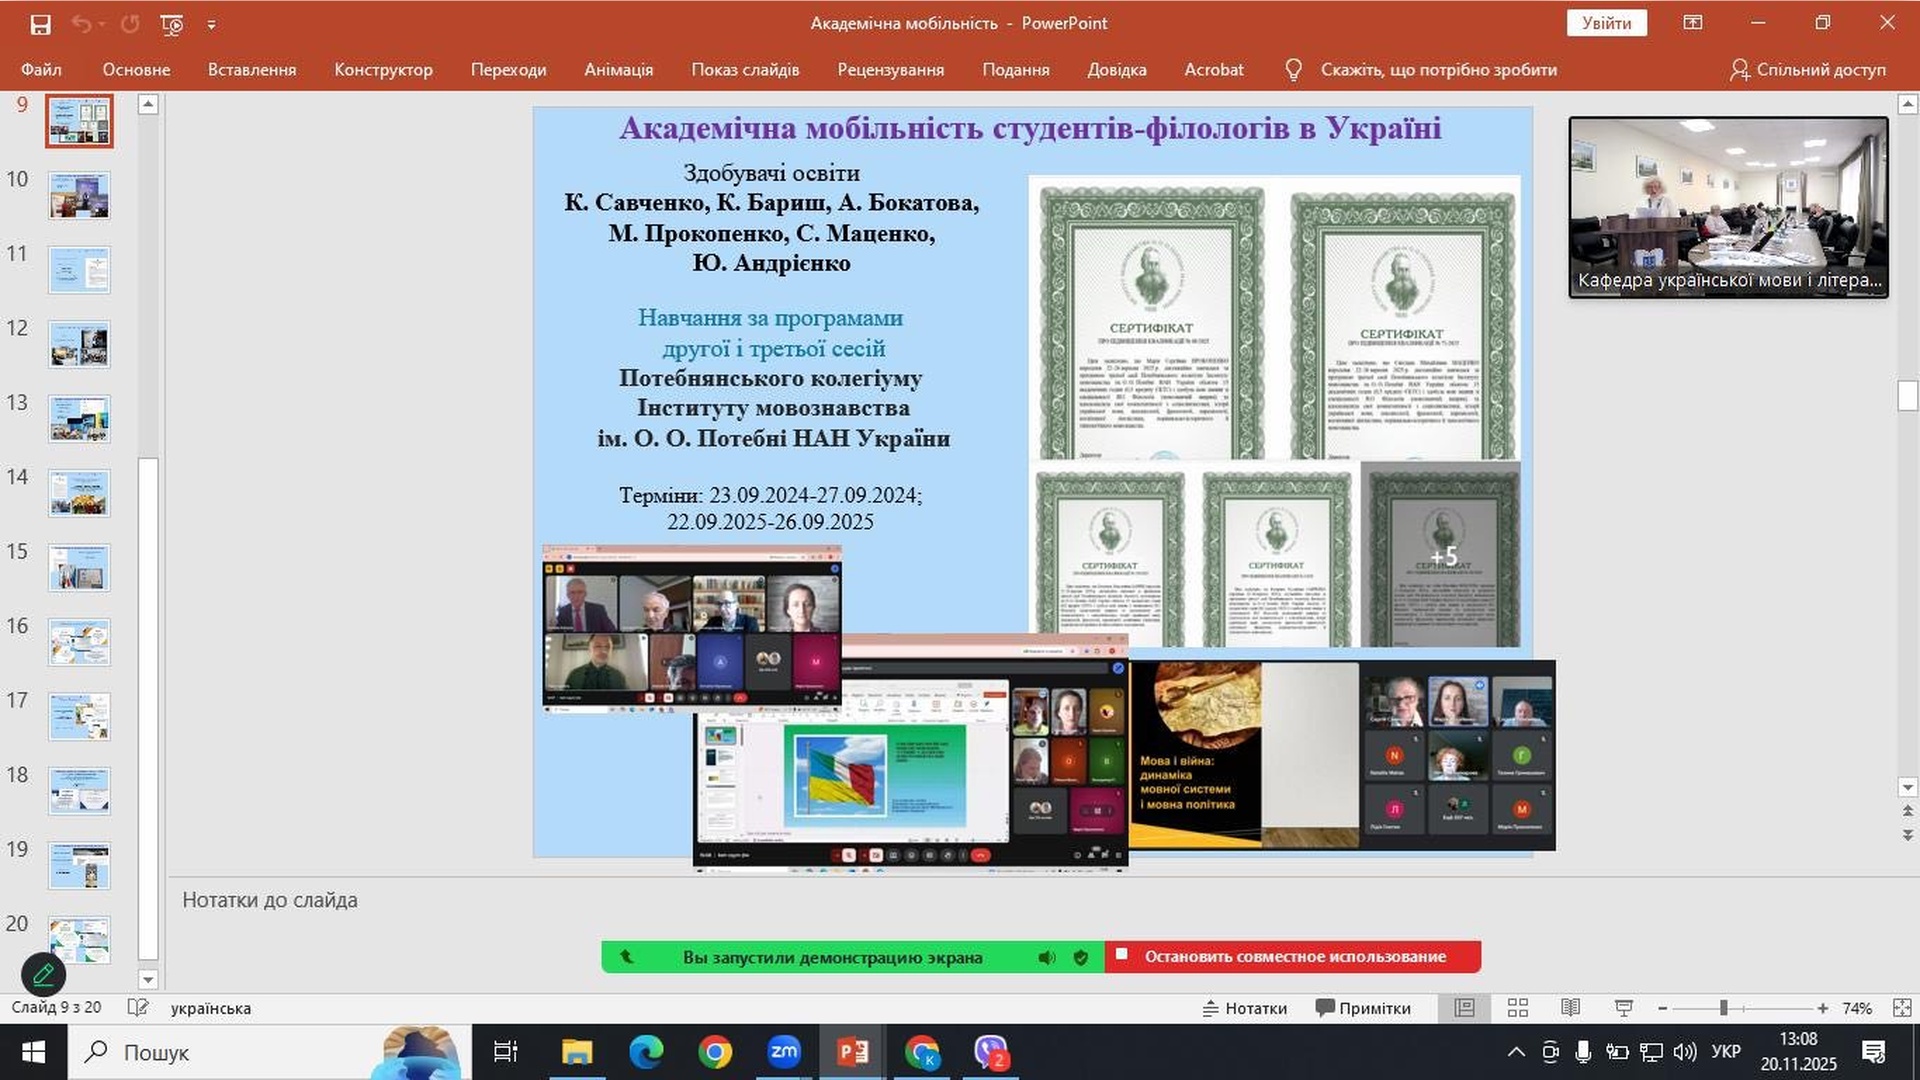Toggle Normal view button in status bar

coord(1464,1008)
